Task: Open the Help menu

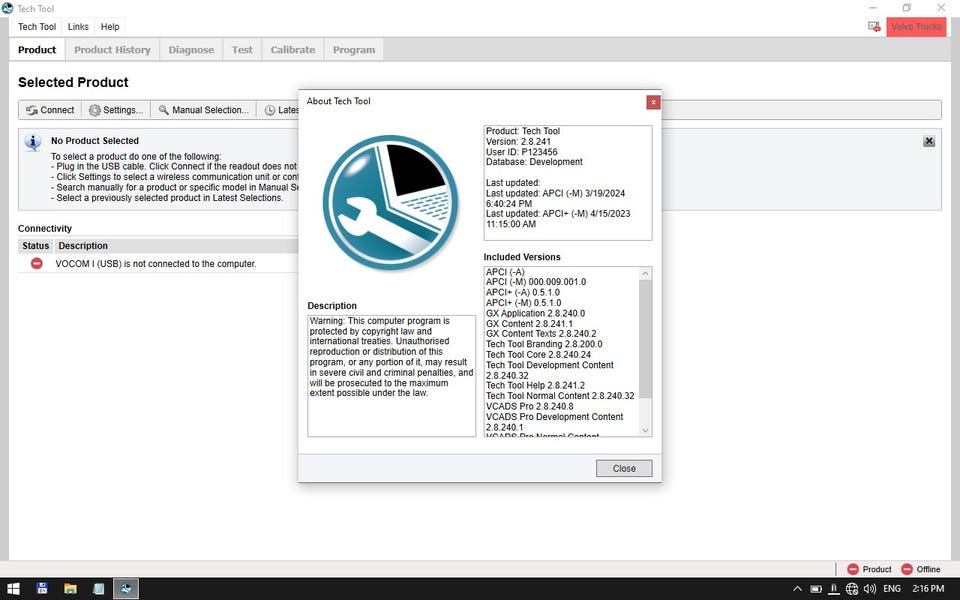Action: click(x=110, y=27)
